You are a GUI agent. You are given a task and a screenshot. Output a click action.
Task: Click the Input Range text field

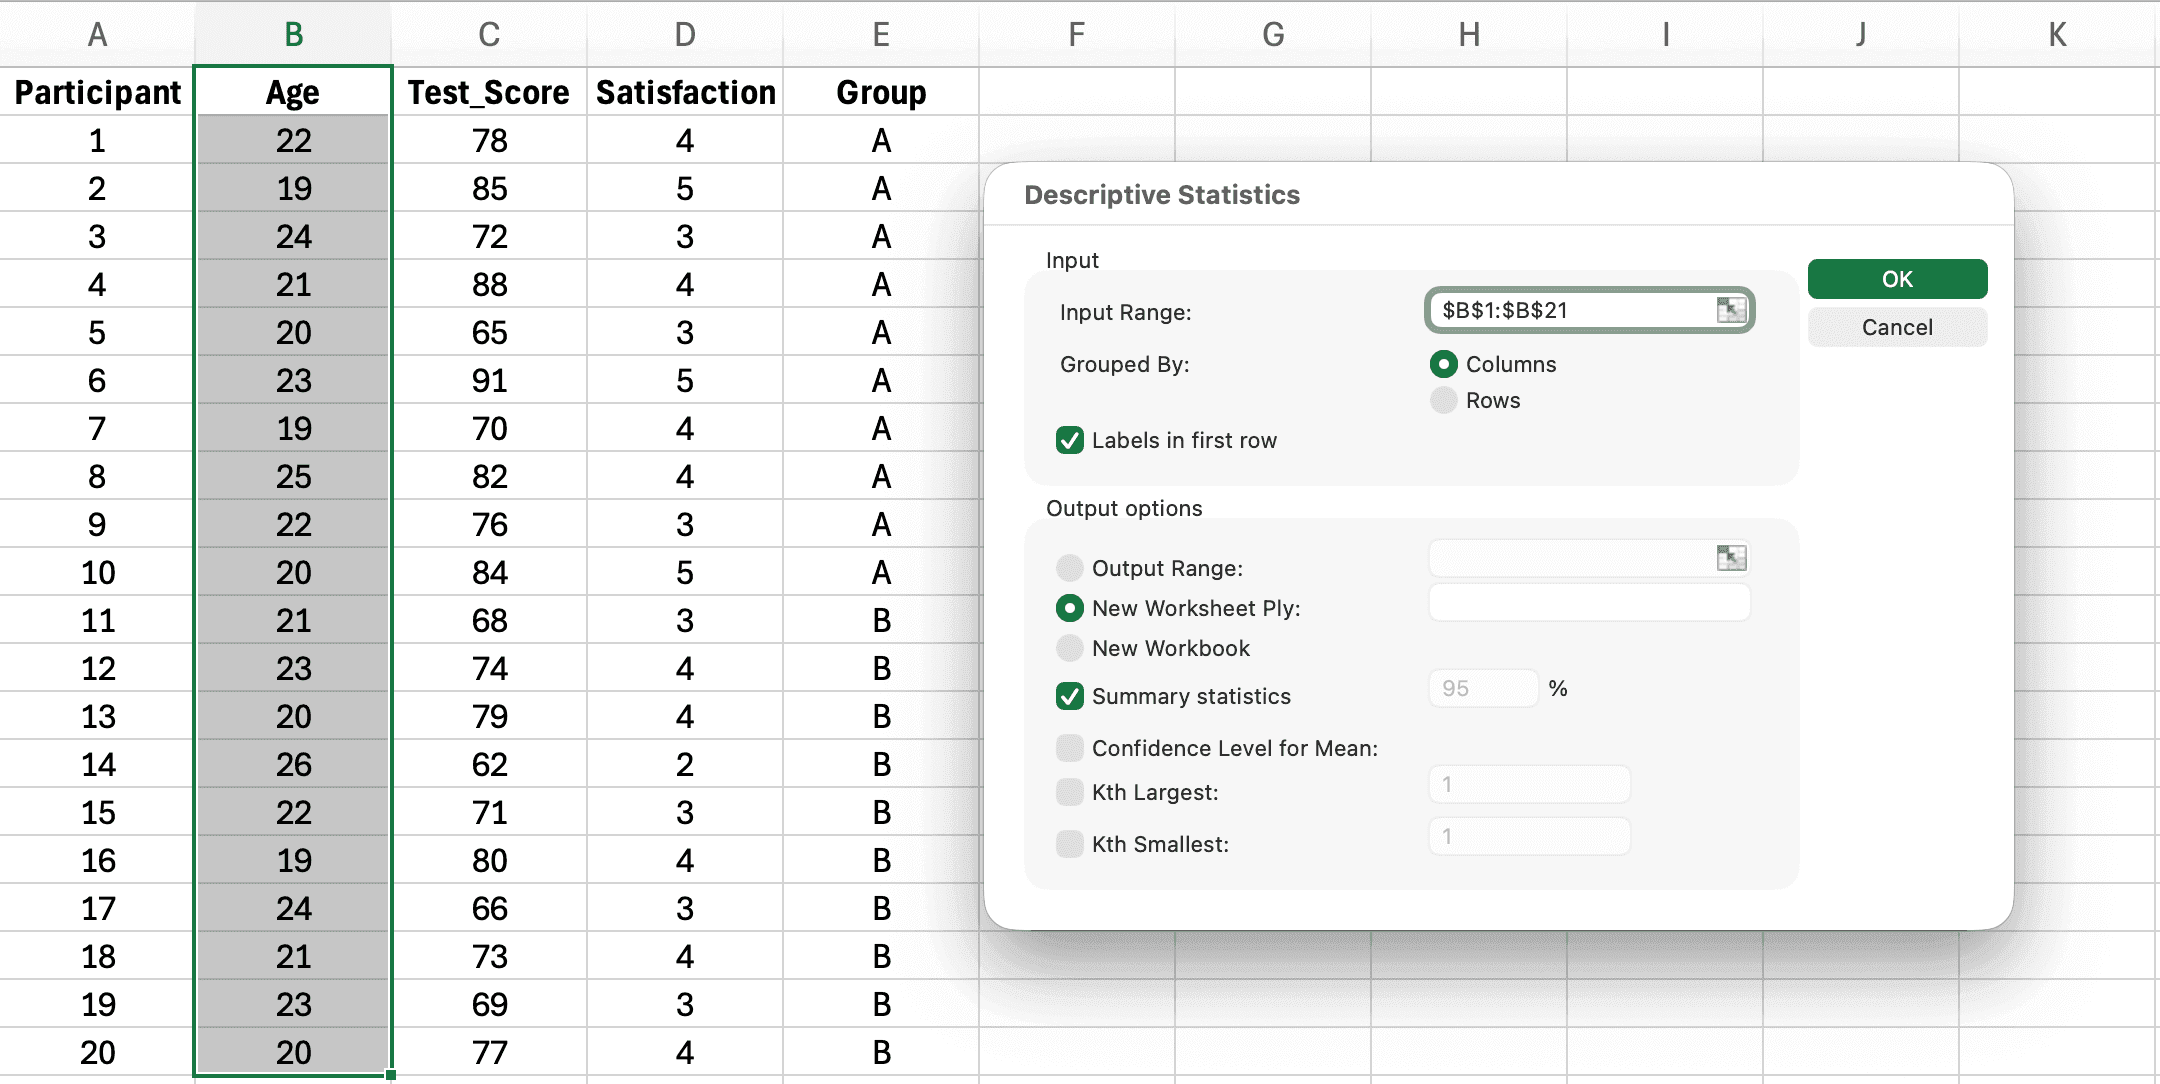pyautogui.click(x=1570, y=310)
